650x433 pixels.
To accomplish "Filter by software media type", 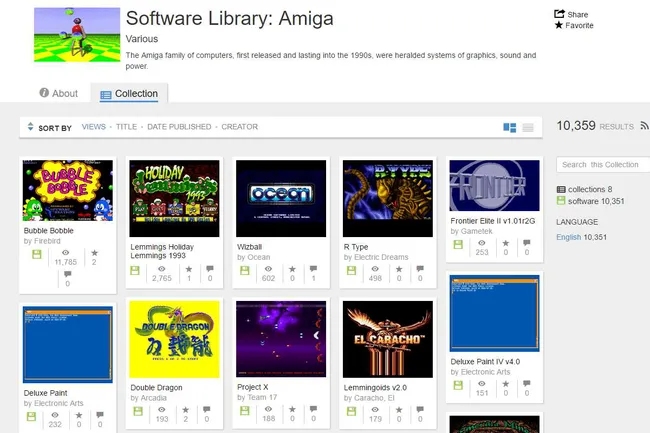I will (590, 201).
